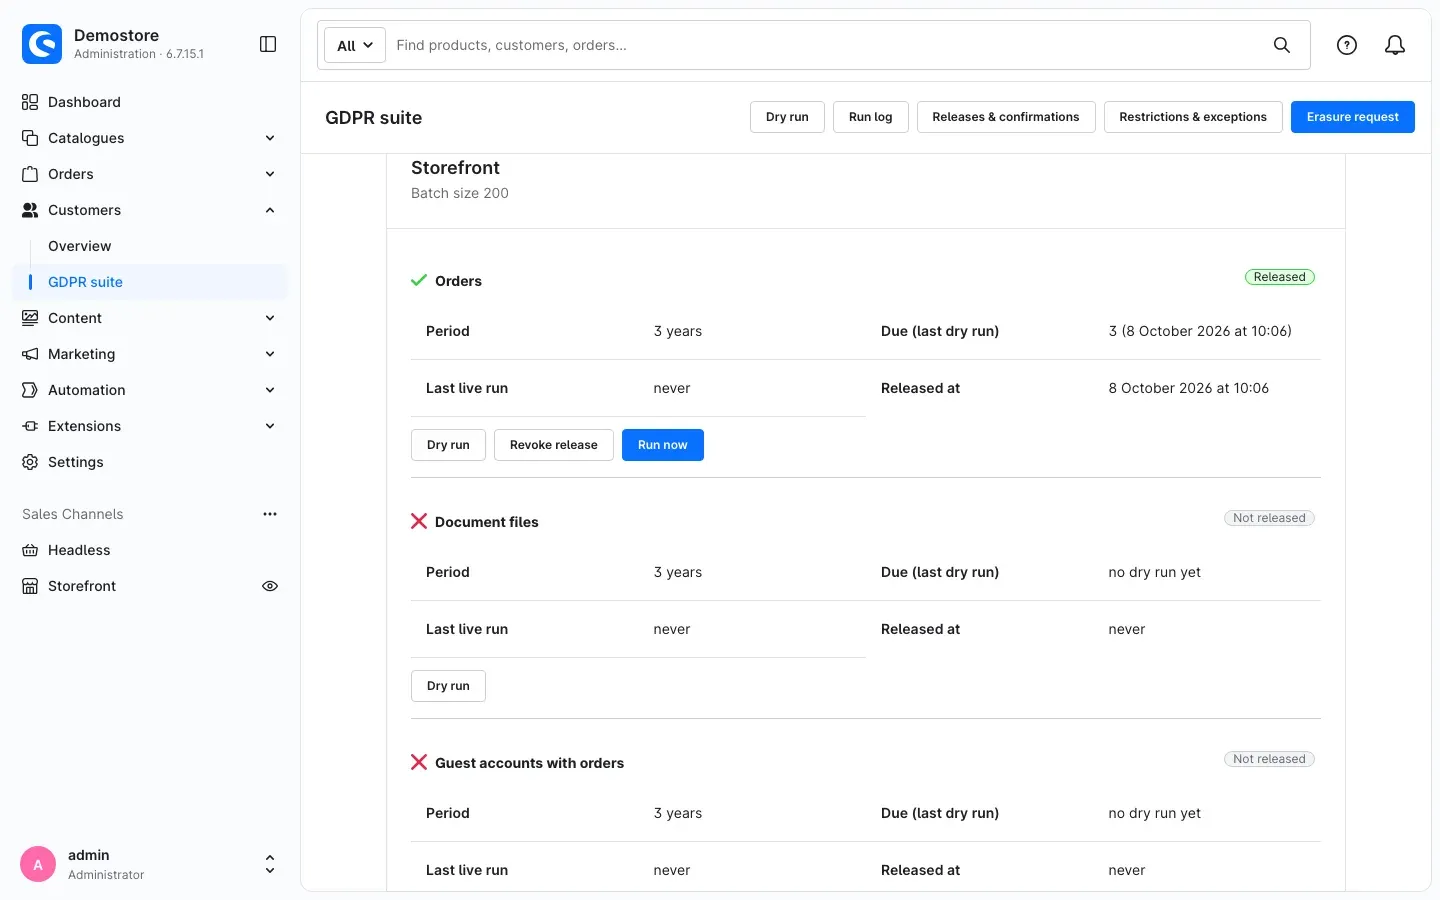Click Revoke release for Orders
Viewport: 1440px width, 900px height.
click(x=554, y=445)
